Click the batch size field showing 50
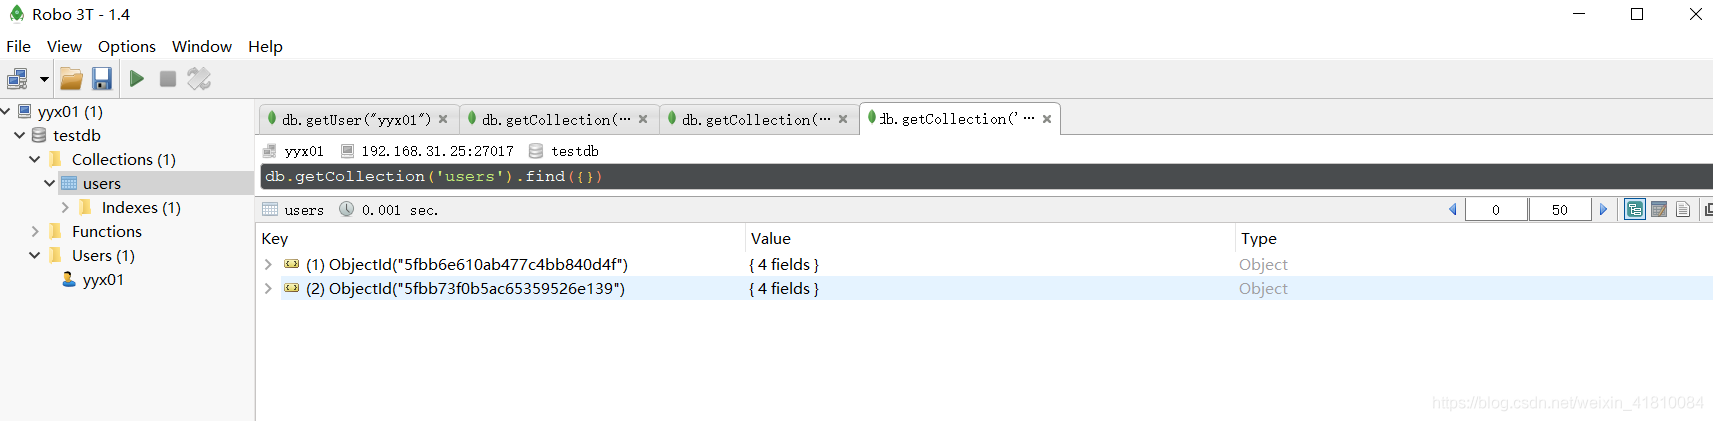 [x=1559, y=209]
